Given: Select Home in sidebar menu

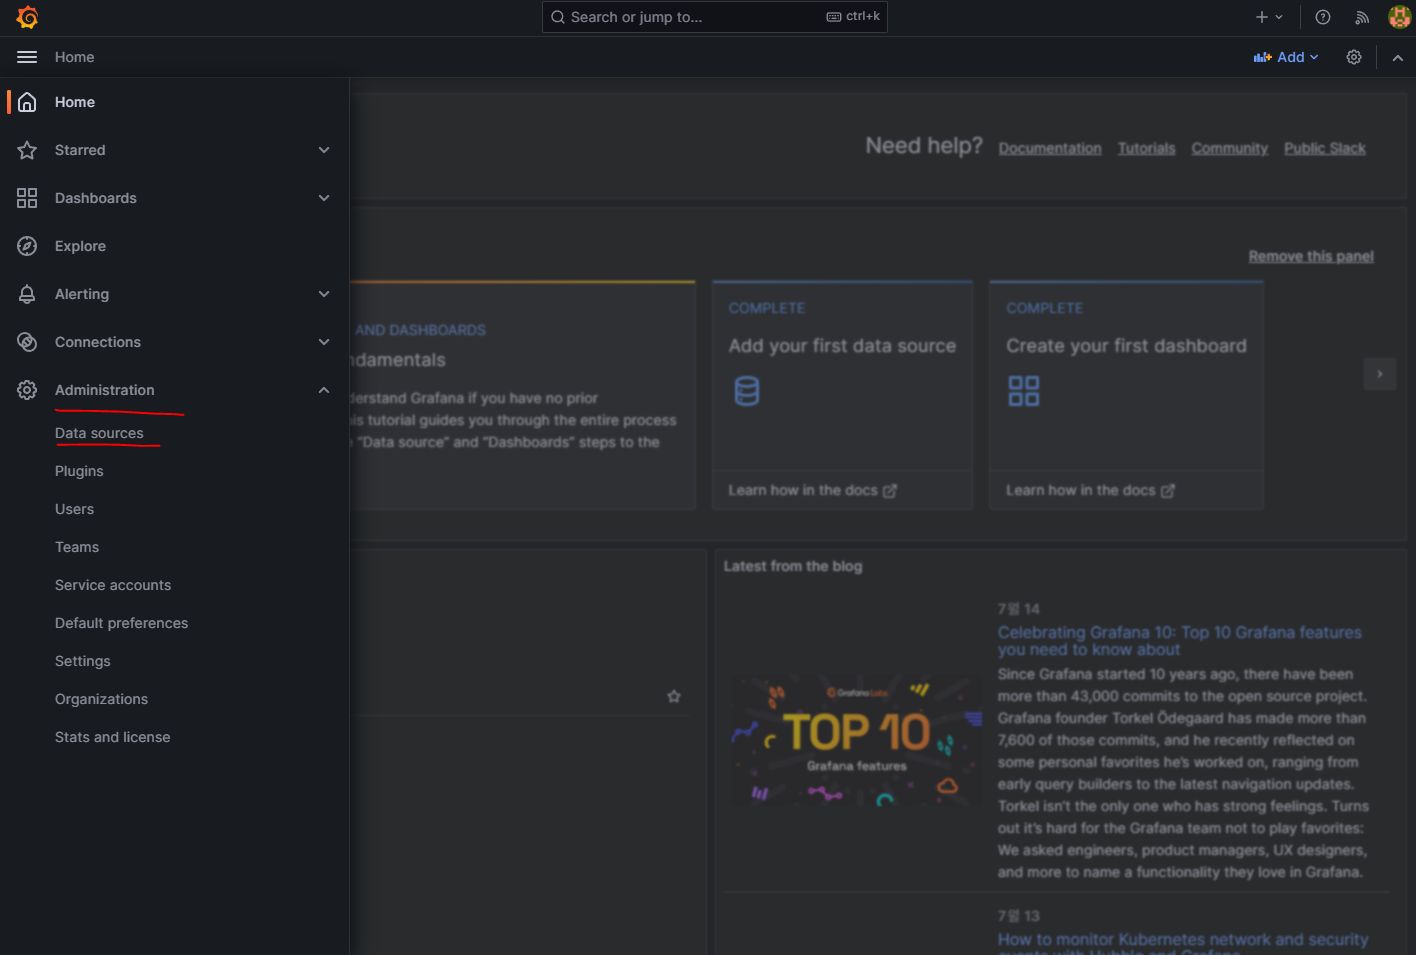Looking at the screenshot, I should (x=75, y=102).
